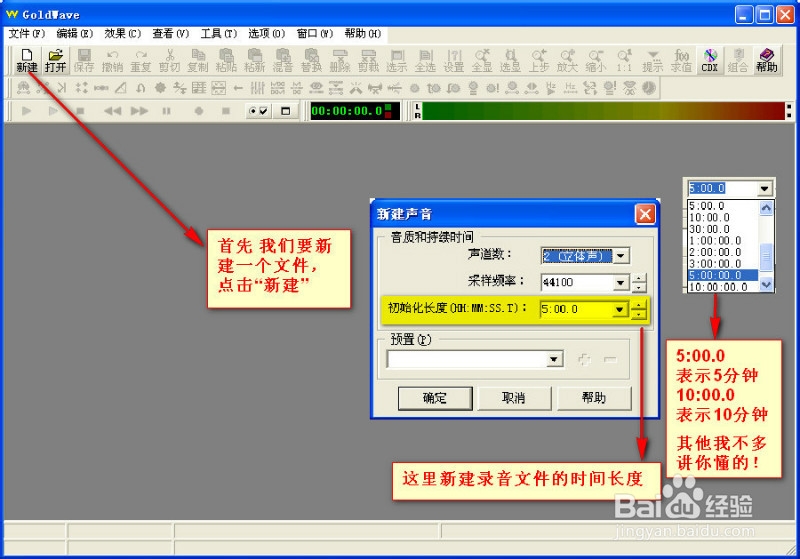Click the 确定 (OK) button

point(435,398)
